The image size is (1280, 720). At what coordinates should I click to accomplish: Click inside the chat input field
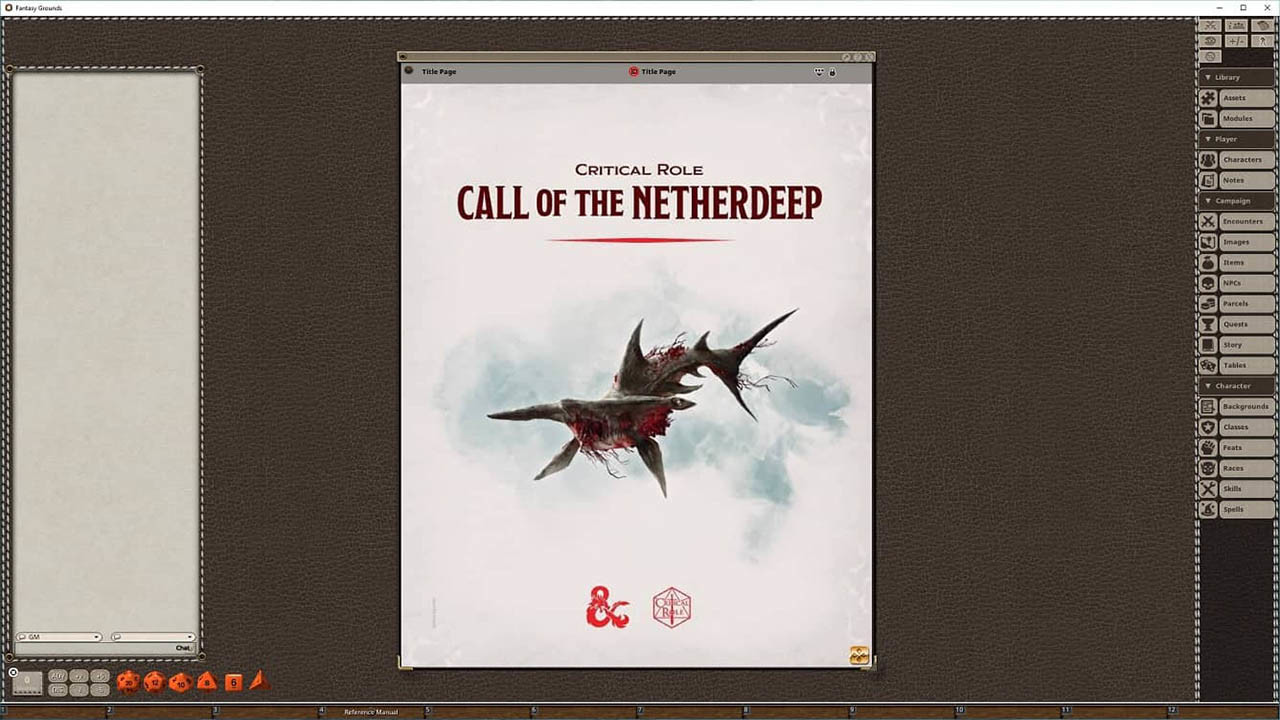[x=100, y=648]
